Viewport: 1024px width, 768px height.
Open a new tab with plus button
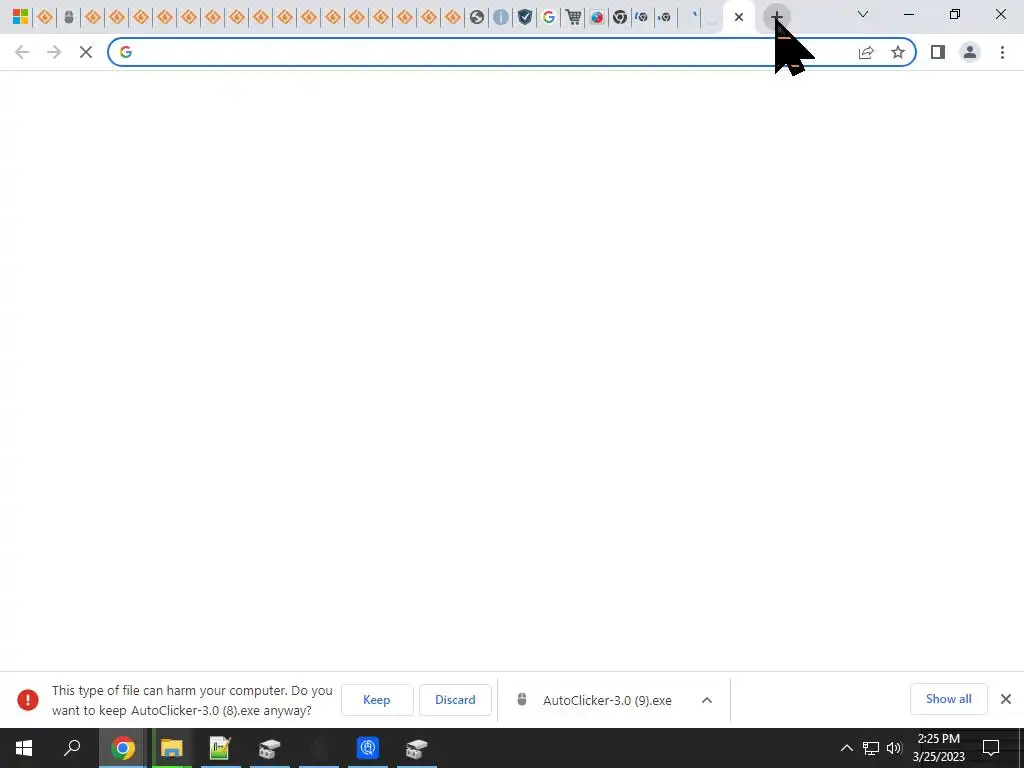[x=776, y=17]
